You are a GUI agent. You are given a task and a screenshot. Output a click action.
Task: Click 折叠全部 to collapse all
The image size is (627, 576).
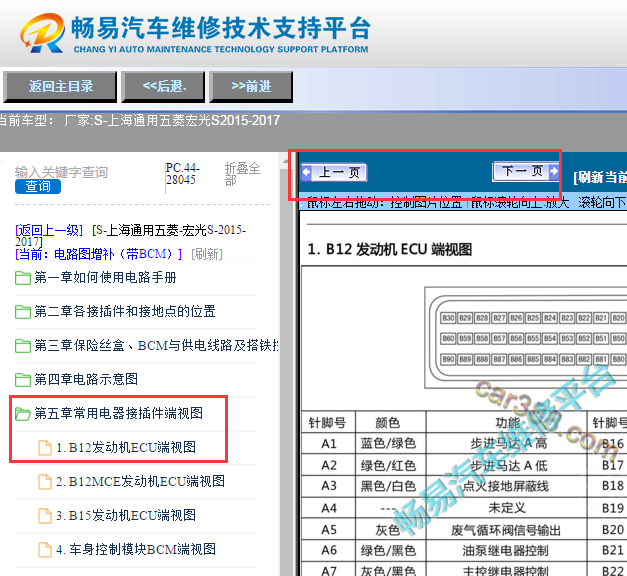pyautogui.click(x=242, y=174)
